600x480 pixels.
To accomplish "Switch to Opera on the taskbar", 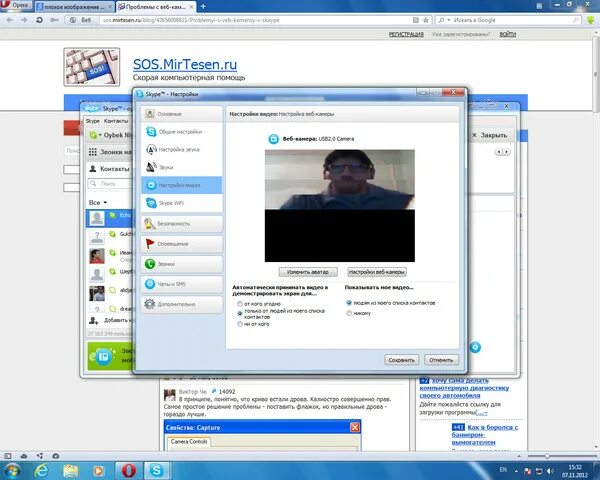I will pos(128,470).
